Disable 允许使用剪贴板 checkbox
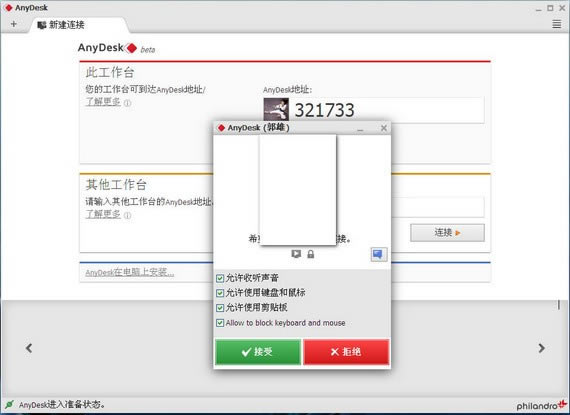The width and height of the screenshot is (570, 415). (x=220, y=308)
